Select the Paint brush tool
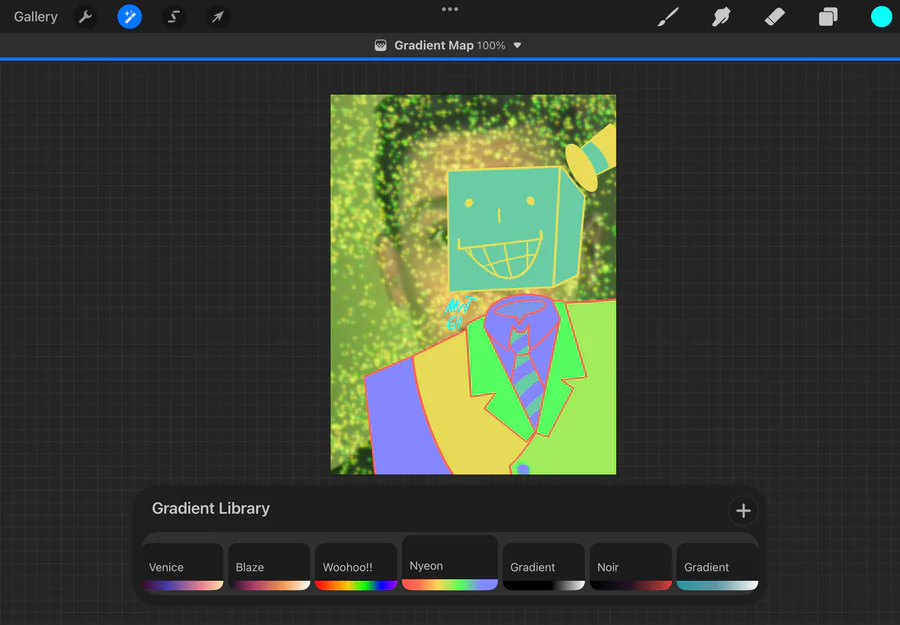Viewport: 900px width, 625px height. click(668, 17)
